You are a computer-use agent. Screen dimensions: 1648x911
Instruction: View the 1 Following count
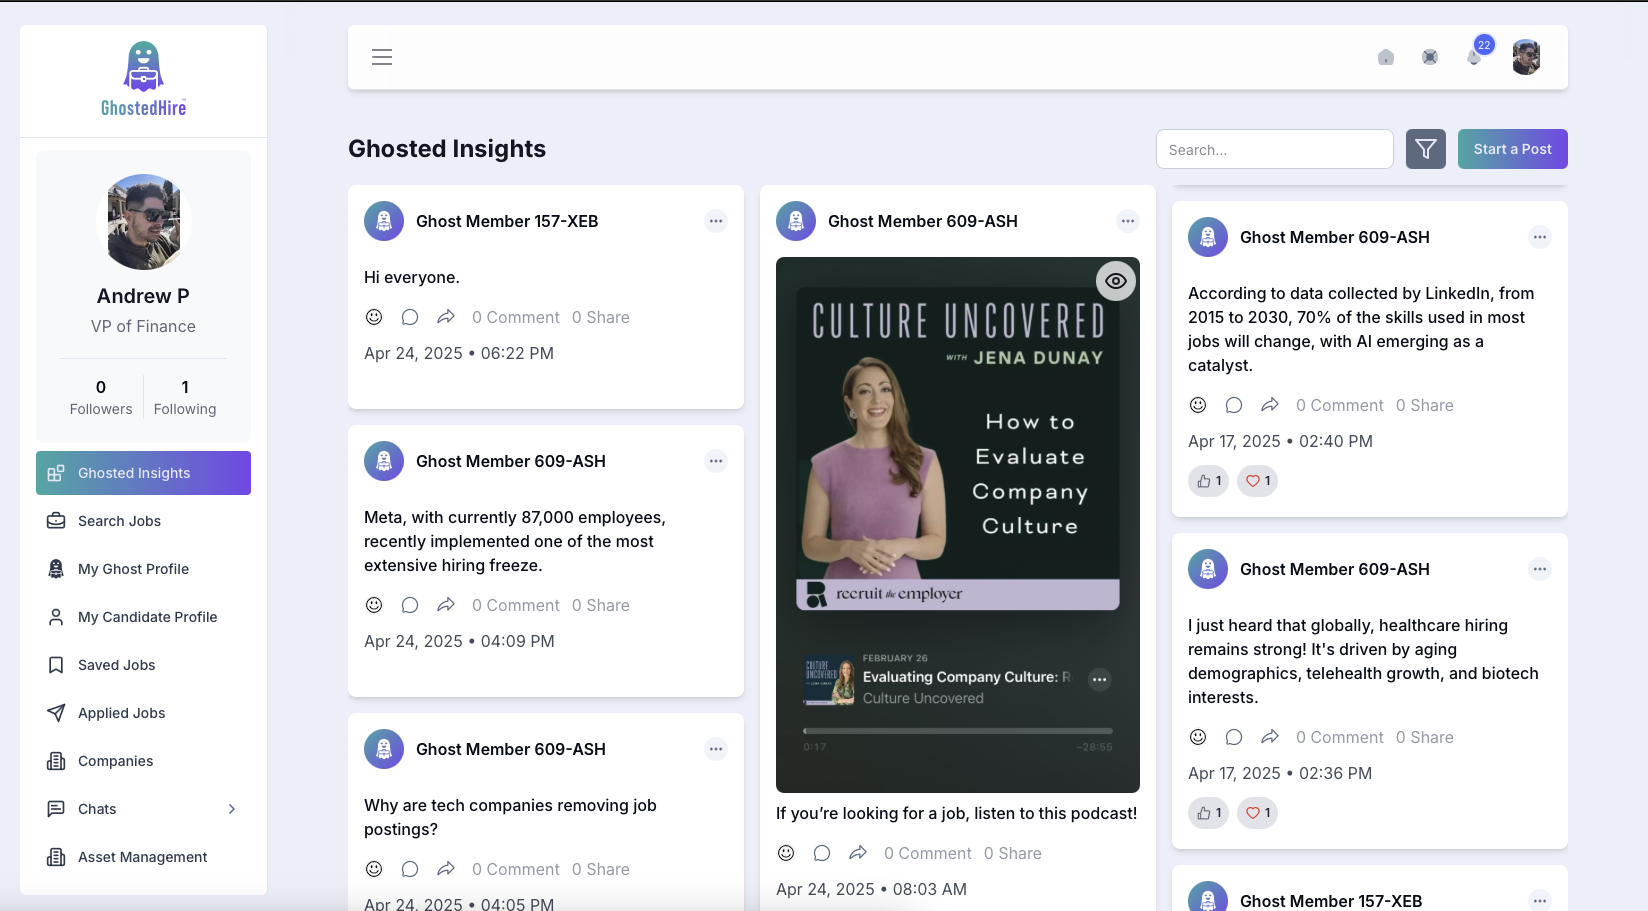pyautogui.click(x=185, y=397)
